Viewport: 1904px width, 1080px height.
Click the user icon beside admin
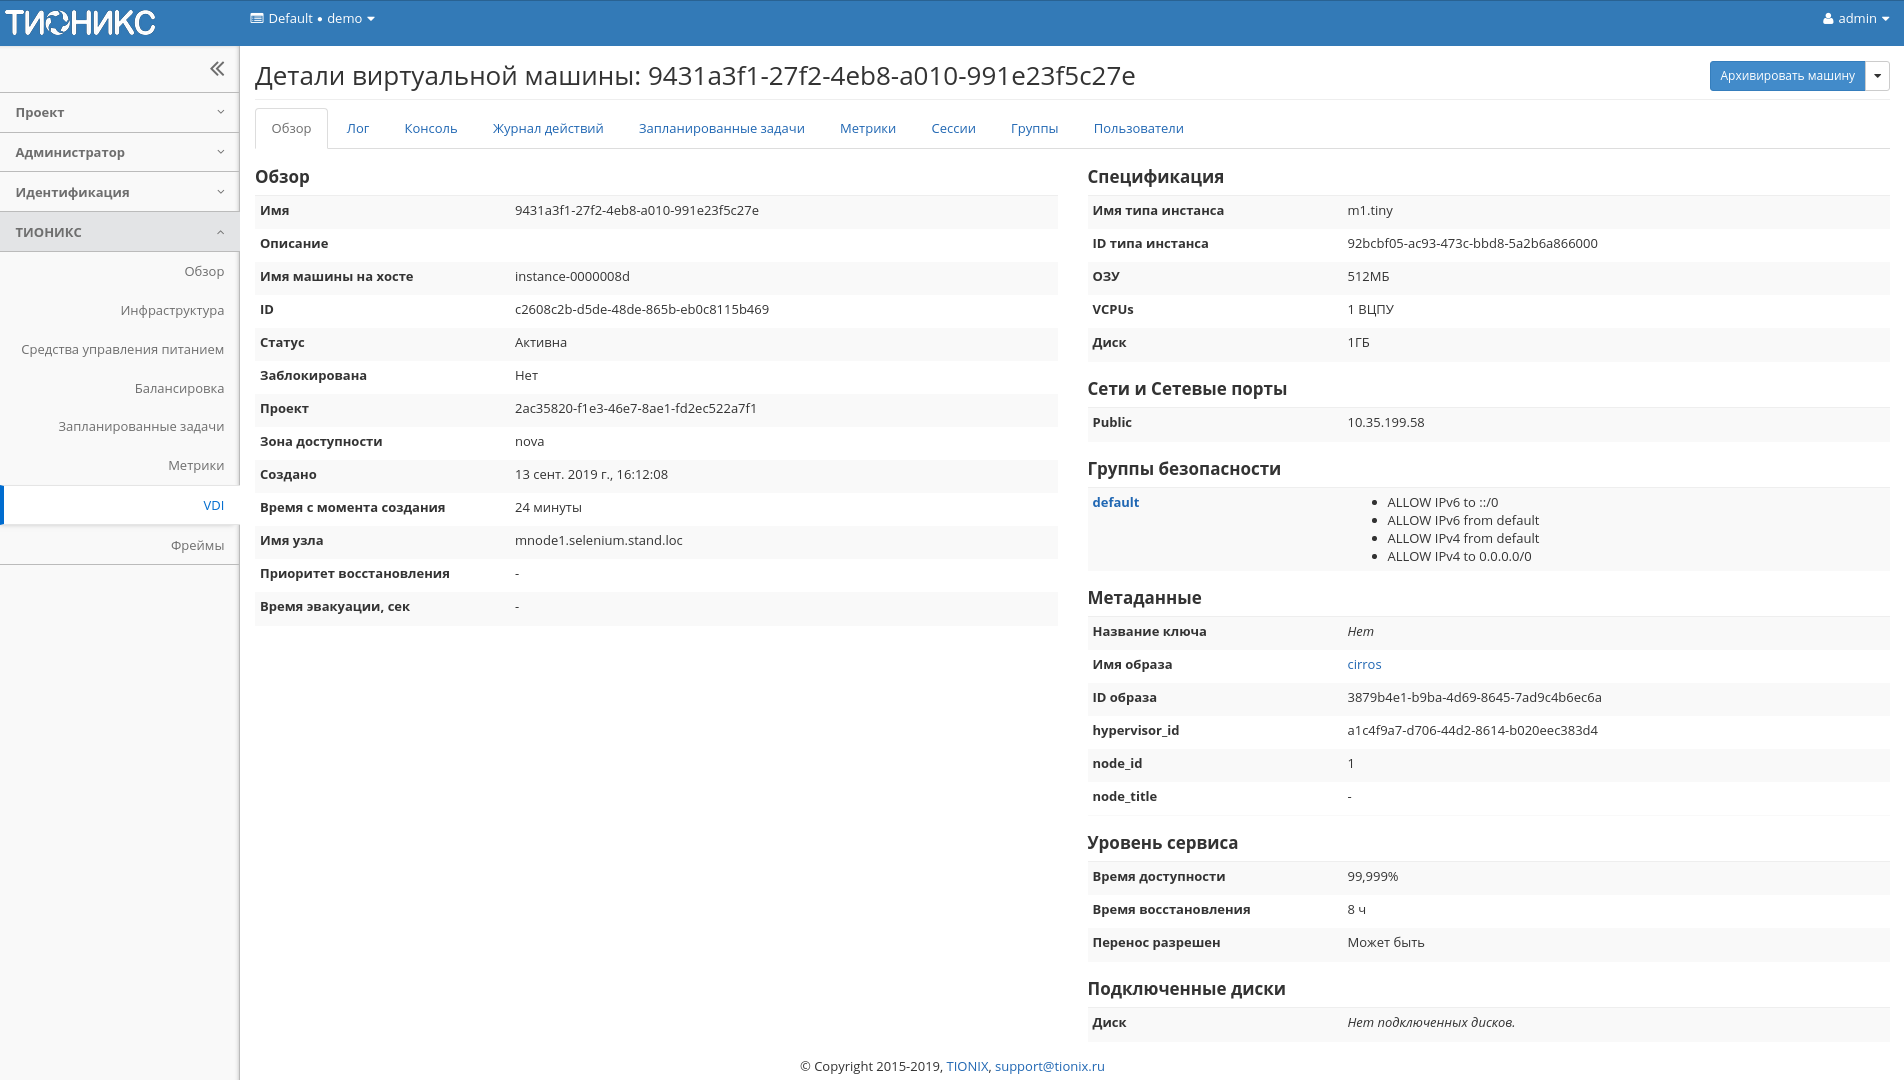click(x=1826, y=17)
